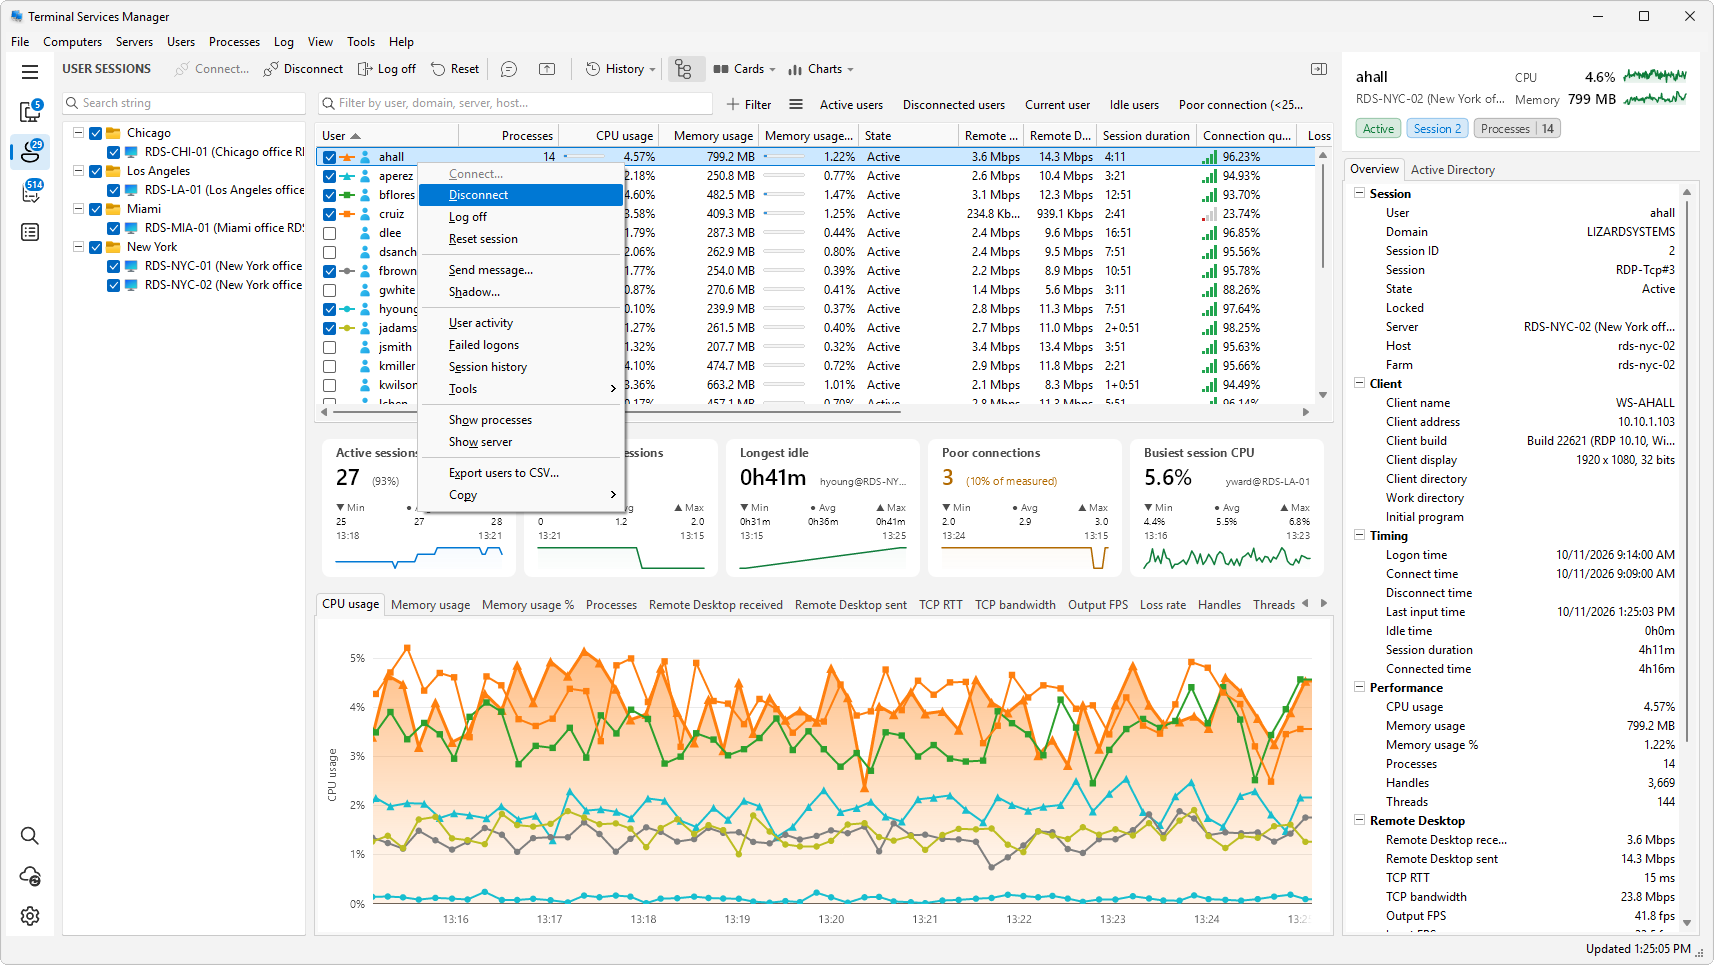
Task: Uncheck the RDS-LA-01 server checkbox
Action: tap(114, 190)
